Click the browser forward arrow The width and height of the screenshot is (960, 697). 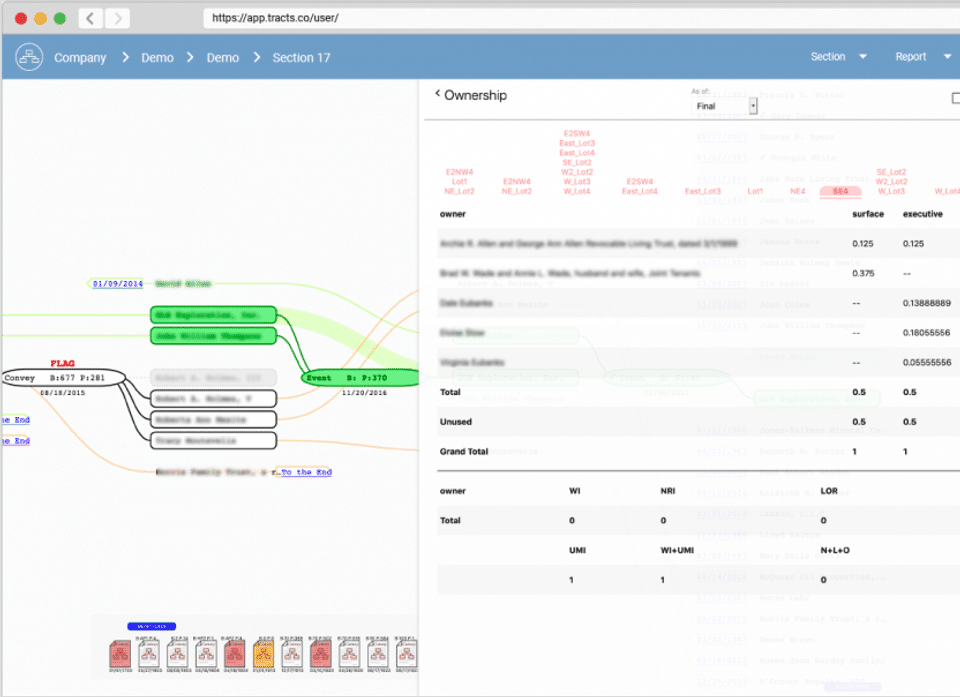[x=118, y=18]
